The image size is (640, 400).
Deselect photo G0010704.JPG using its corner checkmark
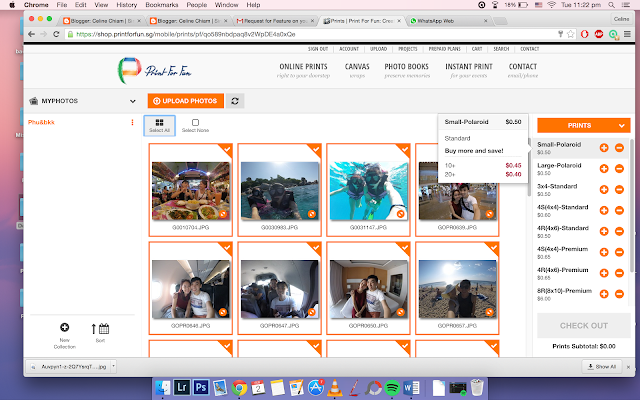tap(226, 150)
